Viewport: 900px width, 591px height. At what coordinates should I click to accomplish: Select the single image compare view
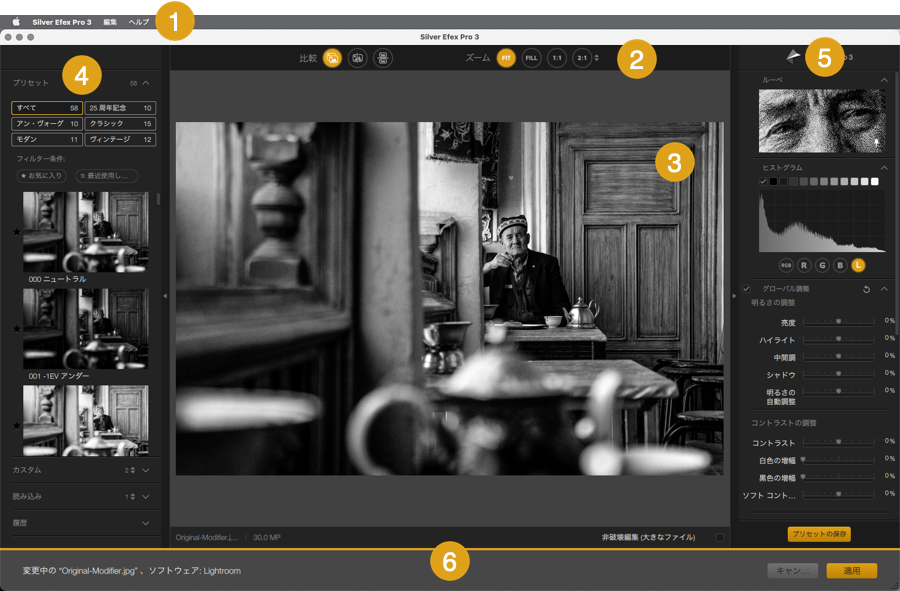pyautogui.click(x=332, y=58)
